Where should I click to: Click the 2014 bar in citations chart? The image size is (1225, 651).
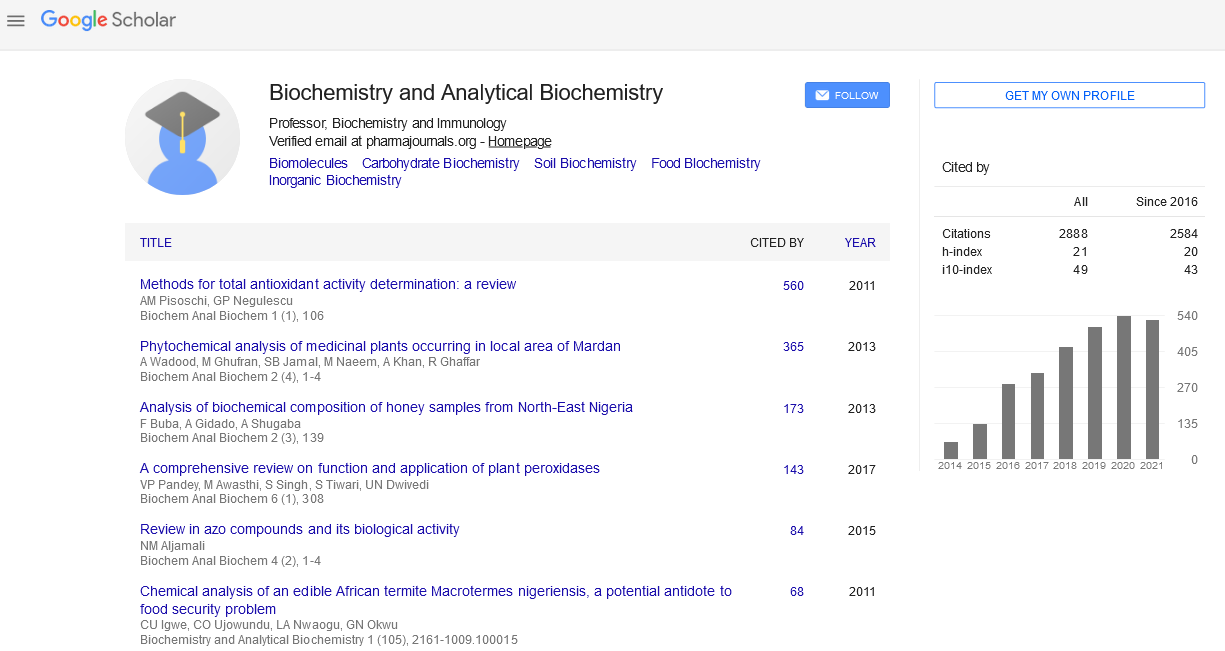coord(951,451)
